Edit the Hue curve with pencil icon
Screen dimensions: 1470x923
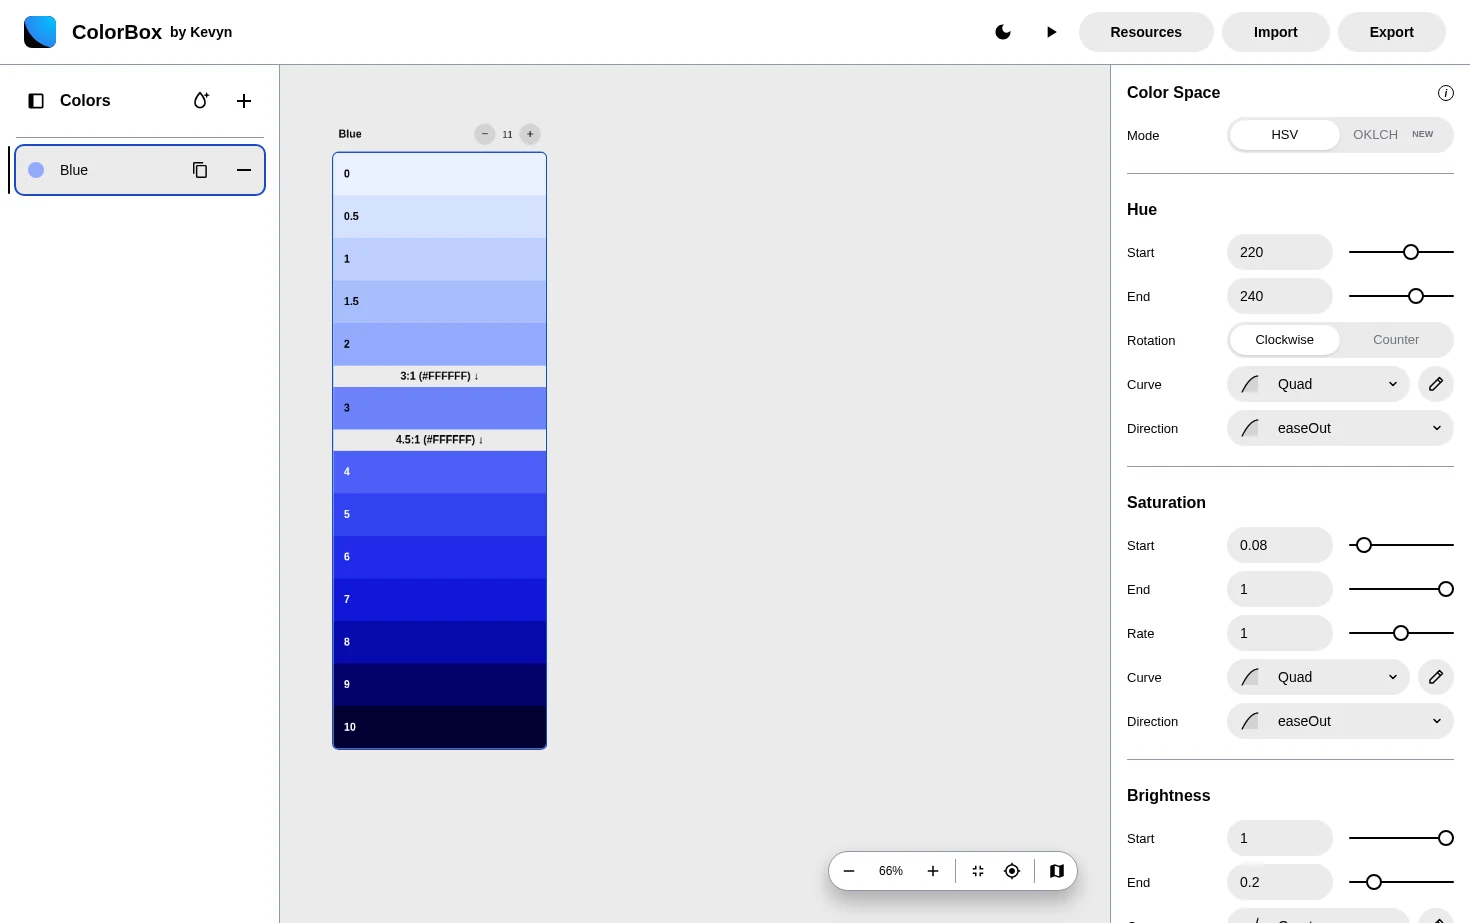pos(1436,384)
